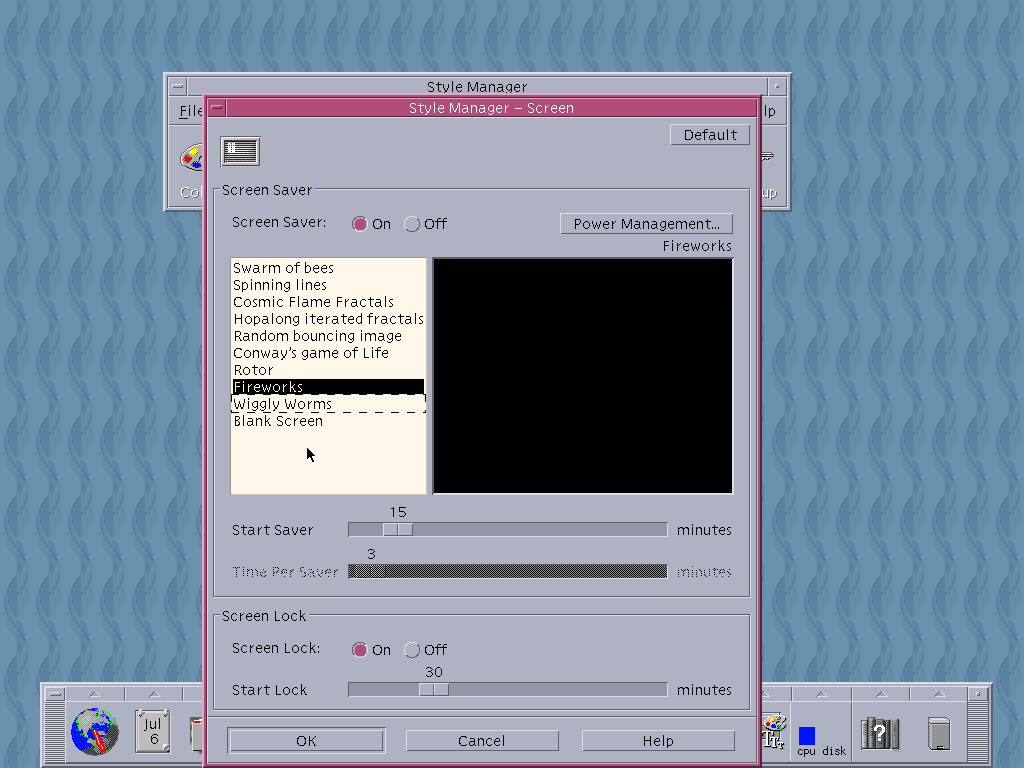Screen dimensions: 1024x768
Task: Open Power Management settings
Action: pos(647,224)
